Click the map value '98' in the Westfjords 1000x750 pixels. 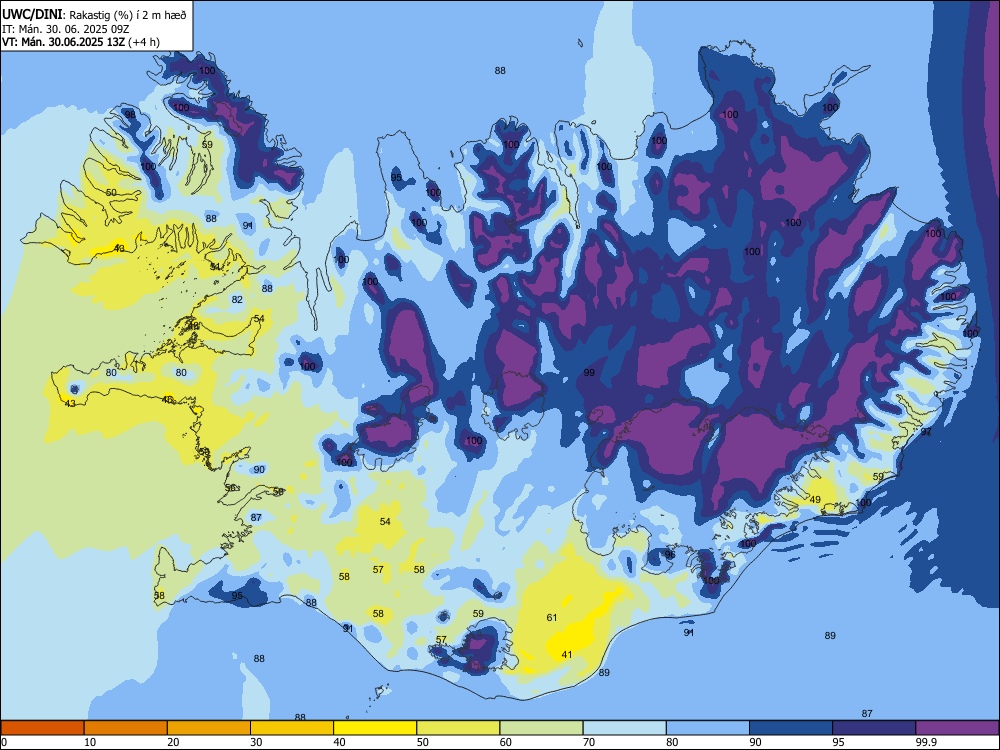tap(130, 115)
